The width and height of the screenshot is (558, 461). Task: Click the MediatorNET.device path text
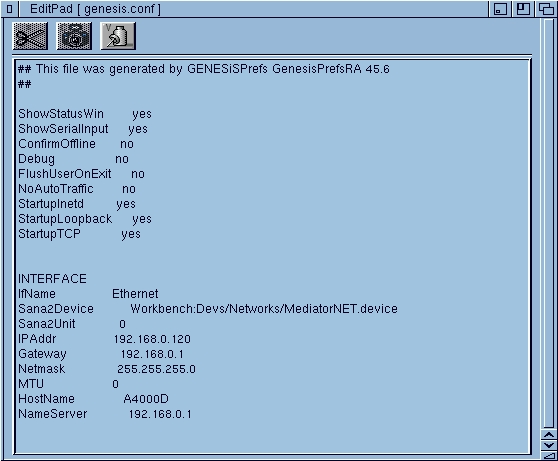tap(264, 309)
